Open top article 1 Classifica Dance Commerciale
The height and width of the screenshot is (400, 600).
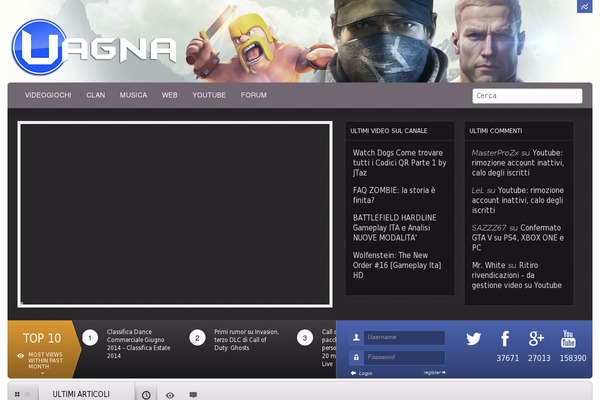pos(139,344)
